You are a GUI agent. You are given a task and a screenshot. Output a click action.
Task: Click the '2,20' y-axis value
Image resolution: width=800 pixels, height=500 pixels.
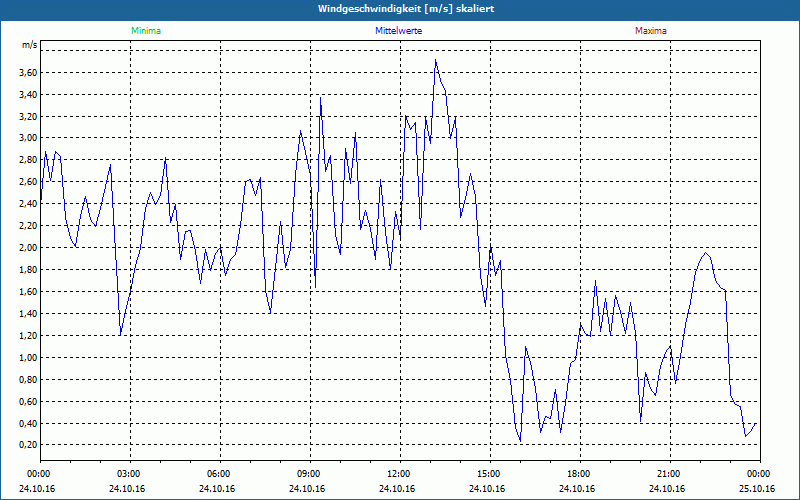(x=30, y=226)
